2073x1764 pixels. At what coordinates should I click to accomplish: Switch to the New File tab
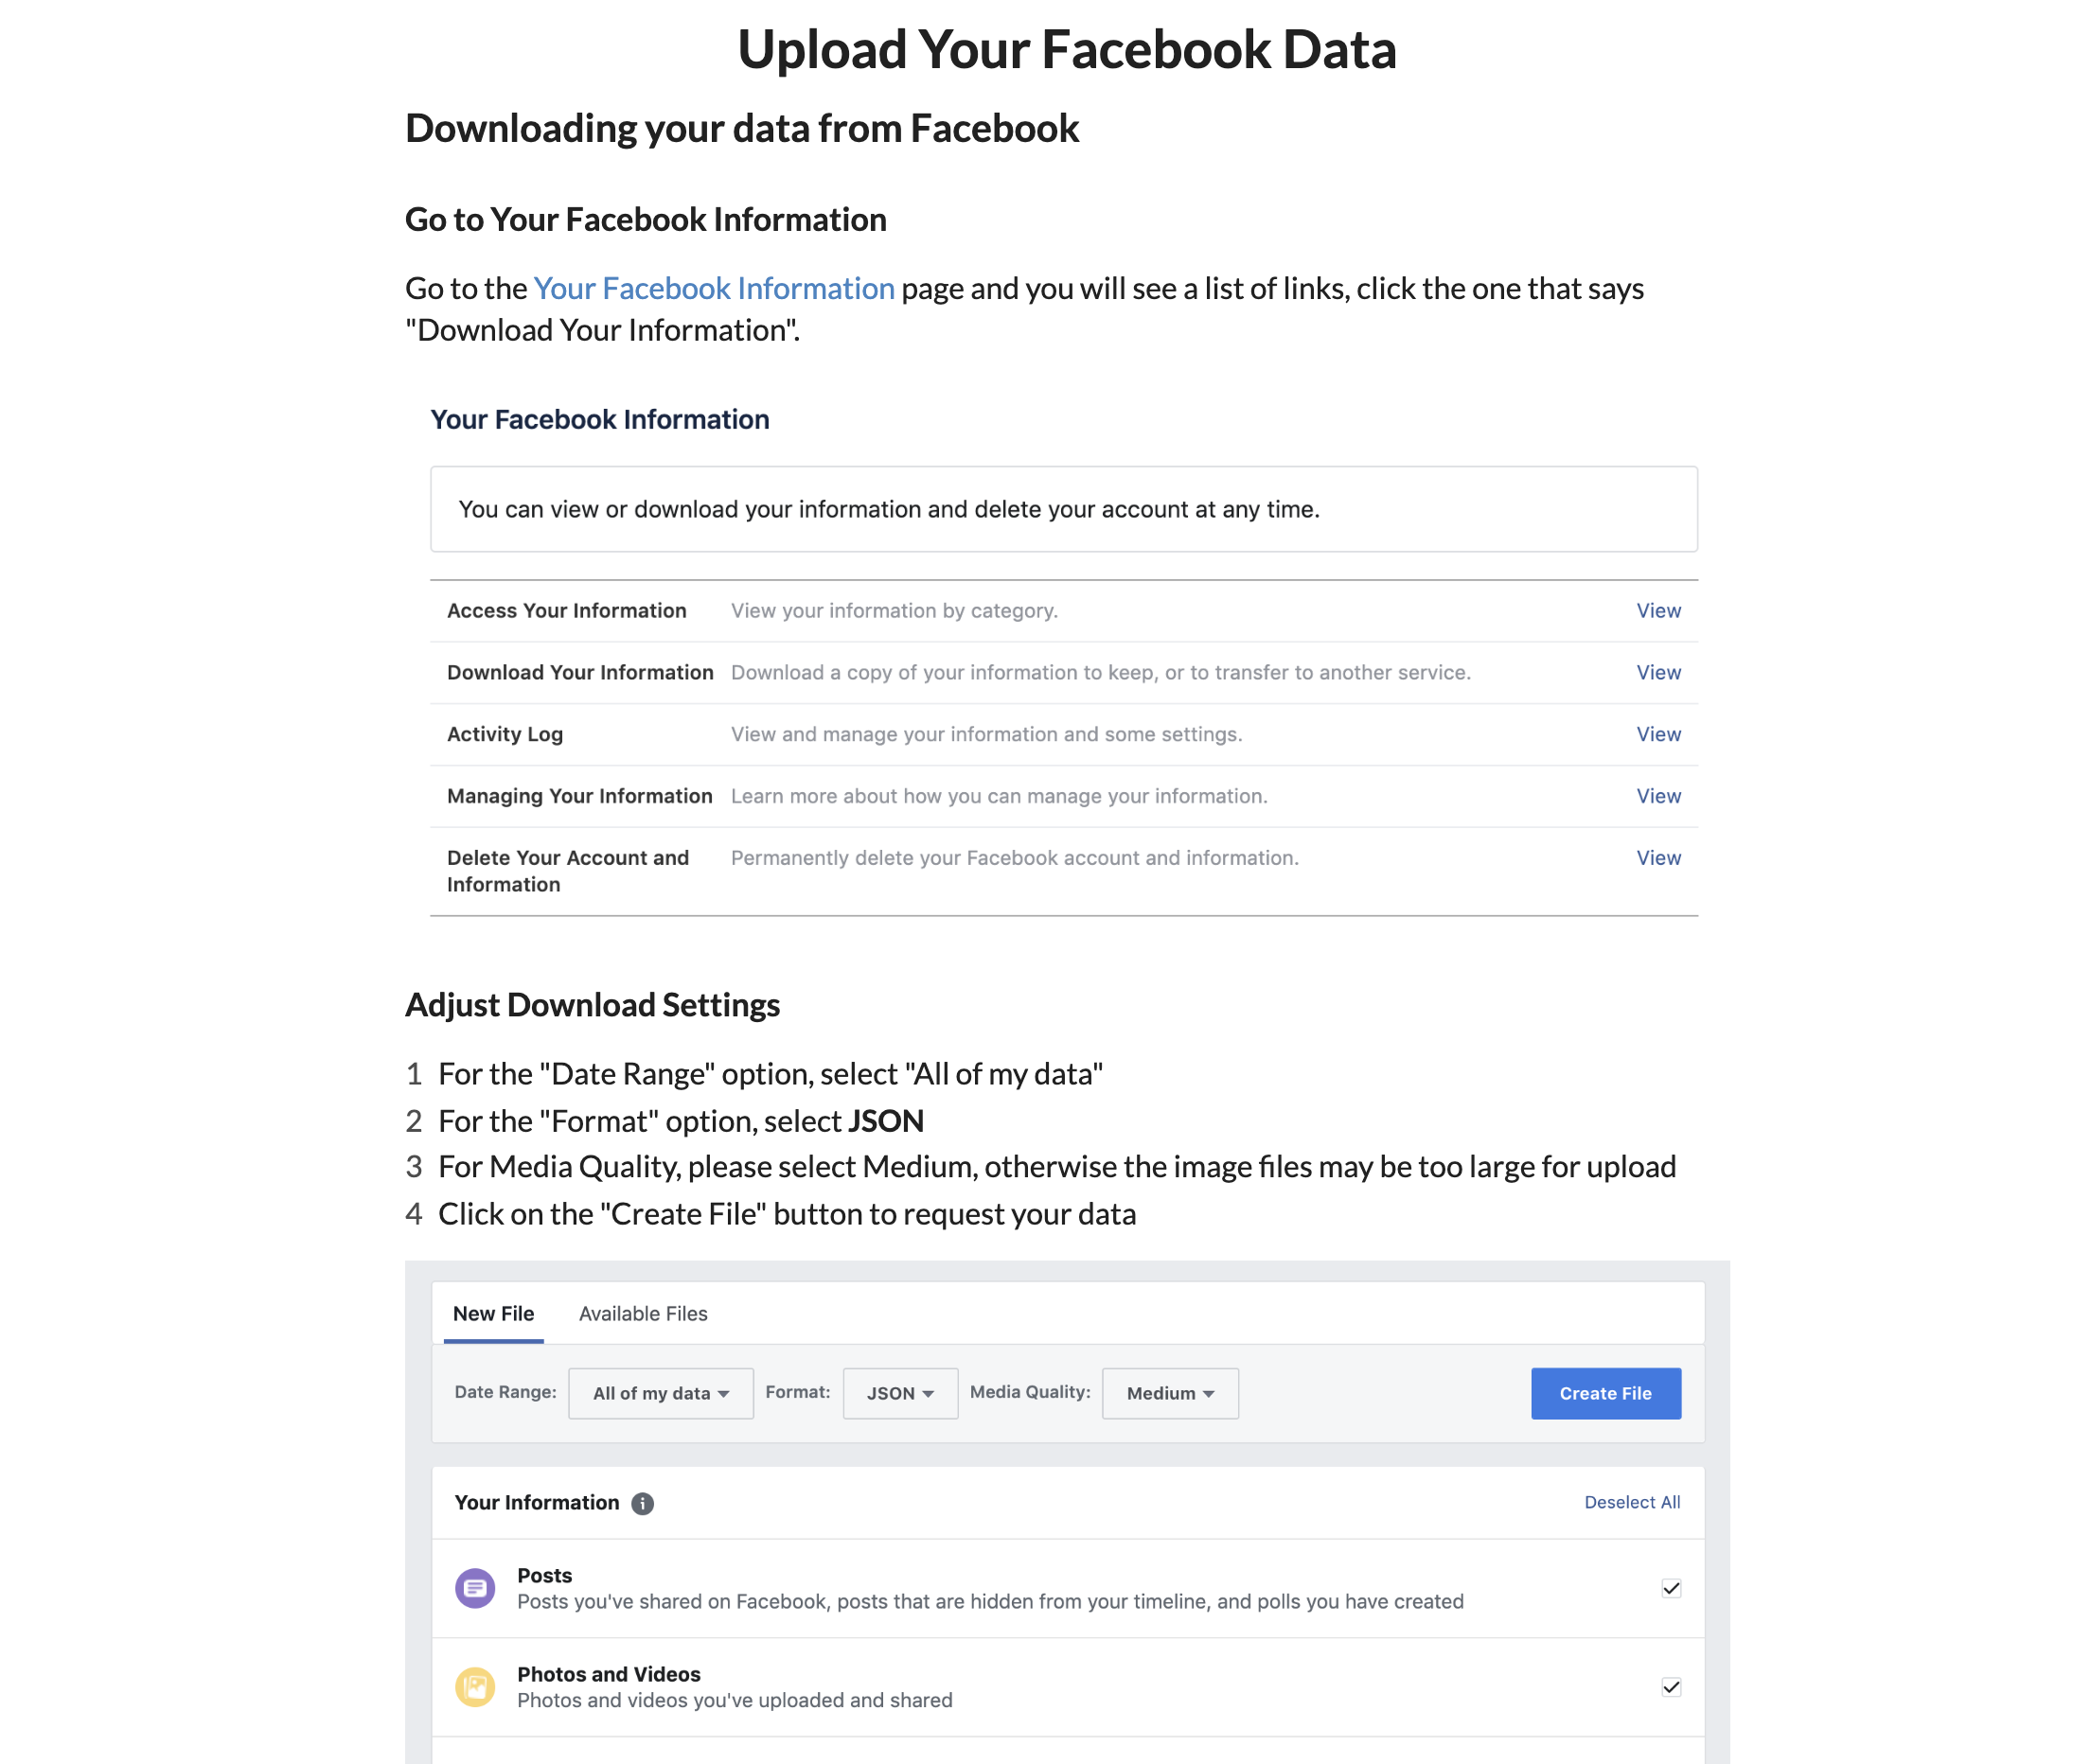[493, 1313]
